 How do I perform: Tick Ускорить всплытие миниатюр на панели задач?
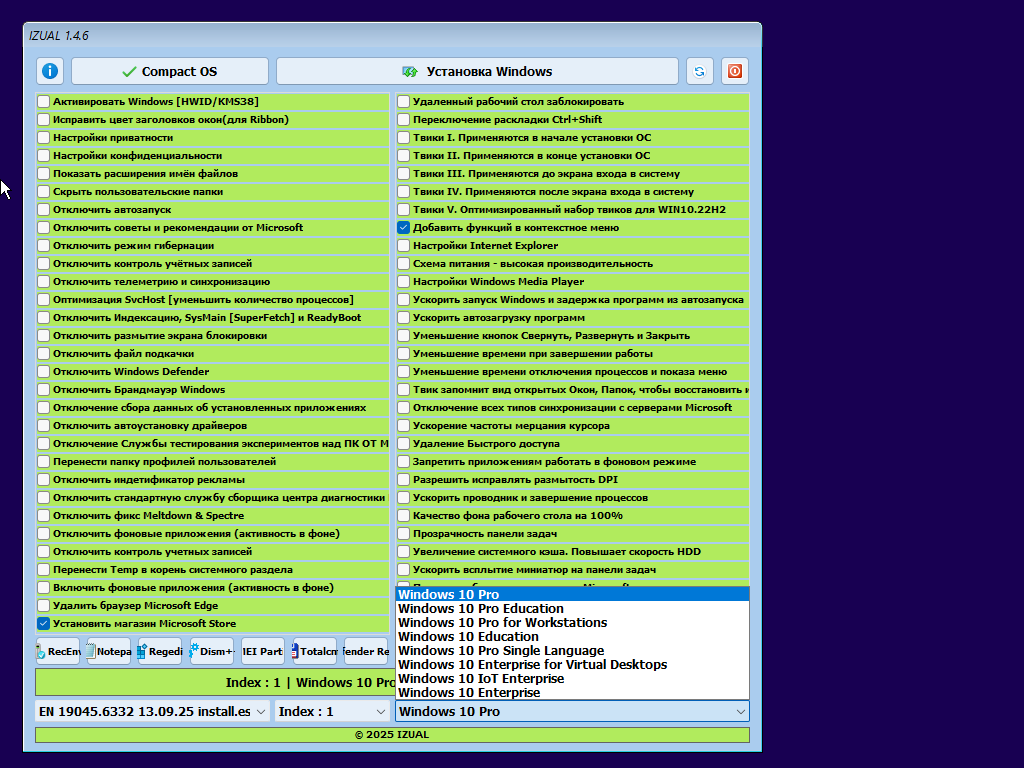[x=404, y=569]
